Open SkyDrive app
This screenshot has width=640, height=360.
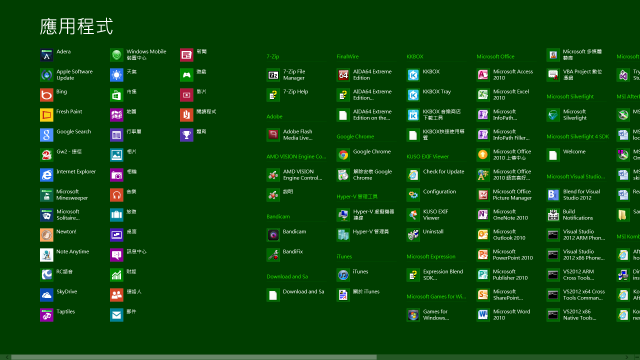(x=47, y=295)
